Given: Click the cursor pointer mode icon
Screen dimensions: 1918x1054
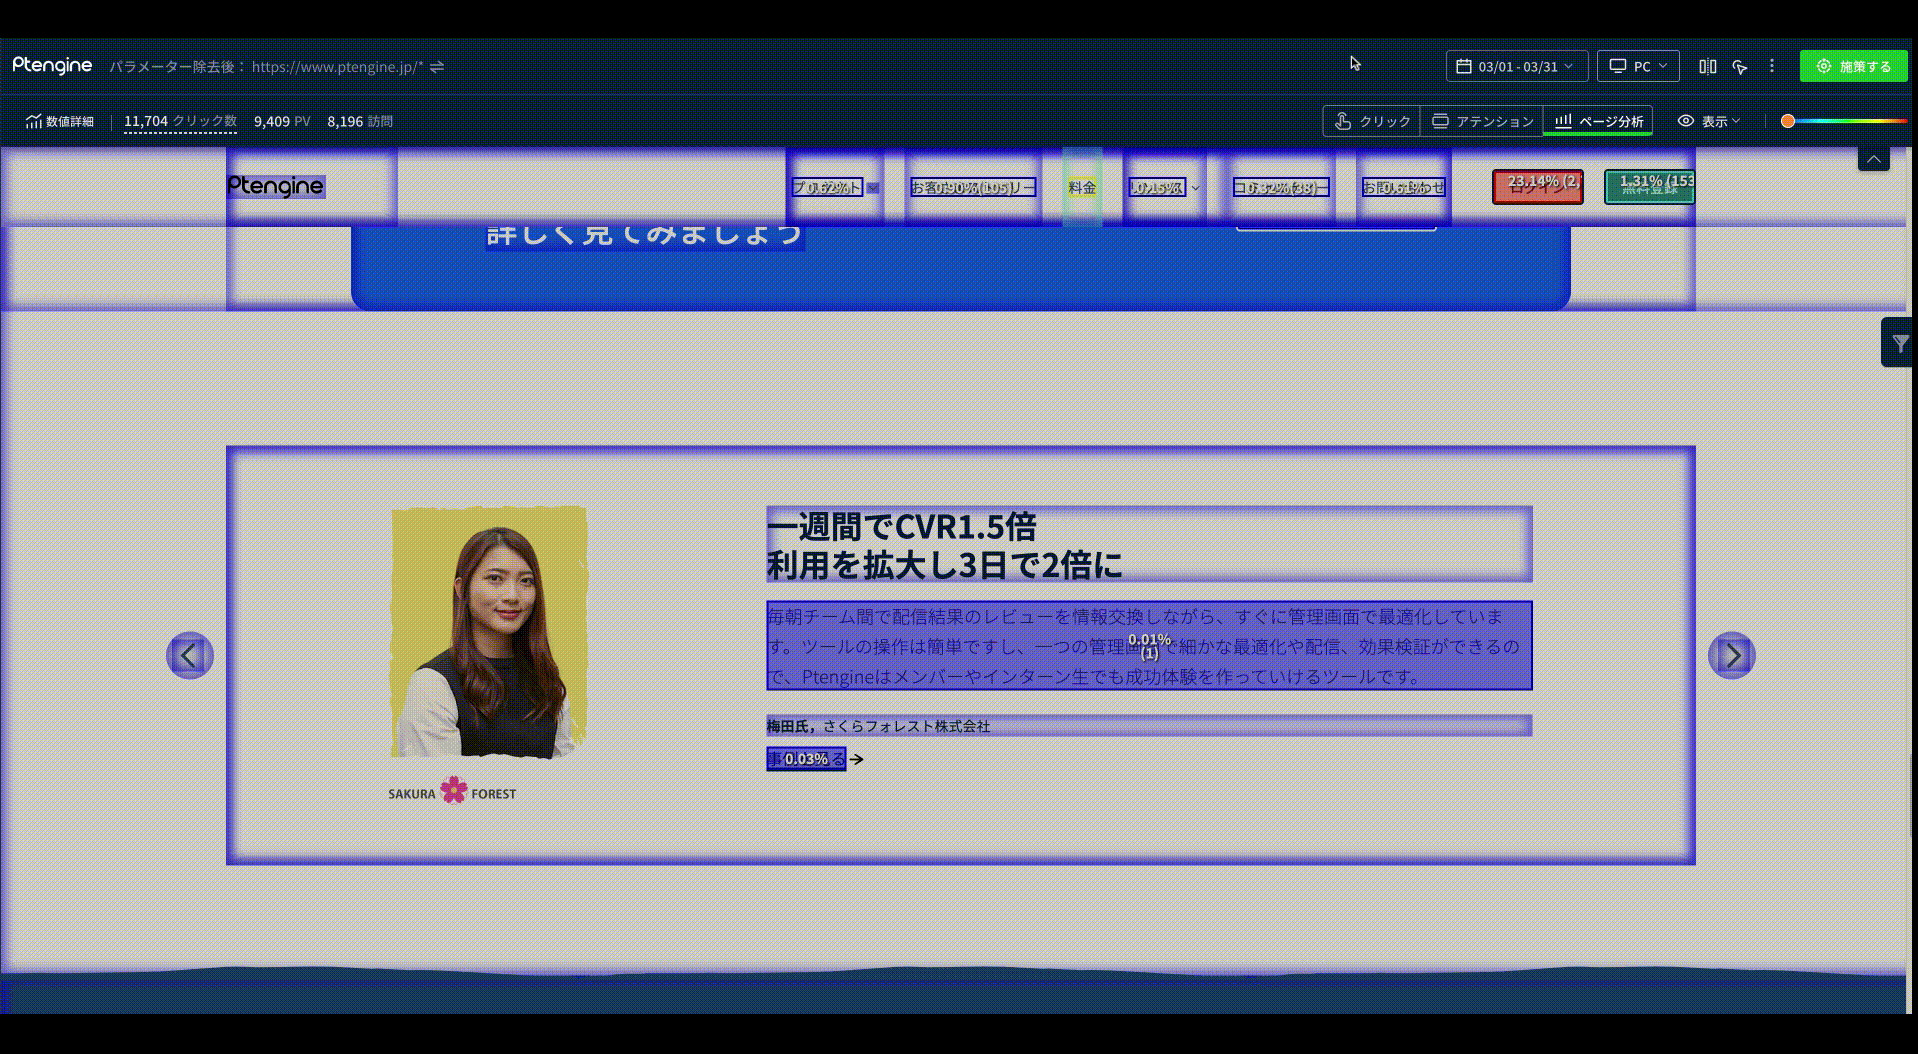Looking at the screenshot, I should pyautogui.click(x=1740, y=66).
